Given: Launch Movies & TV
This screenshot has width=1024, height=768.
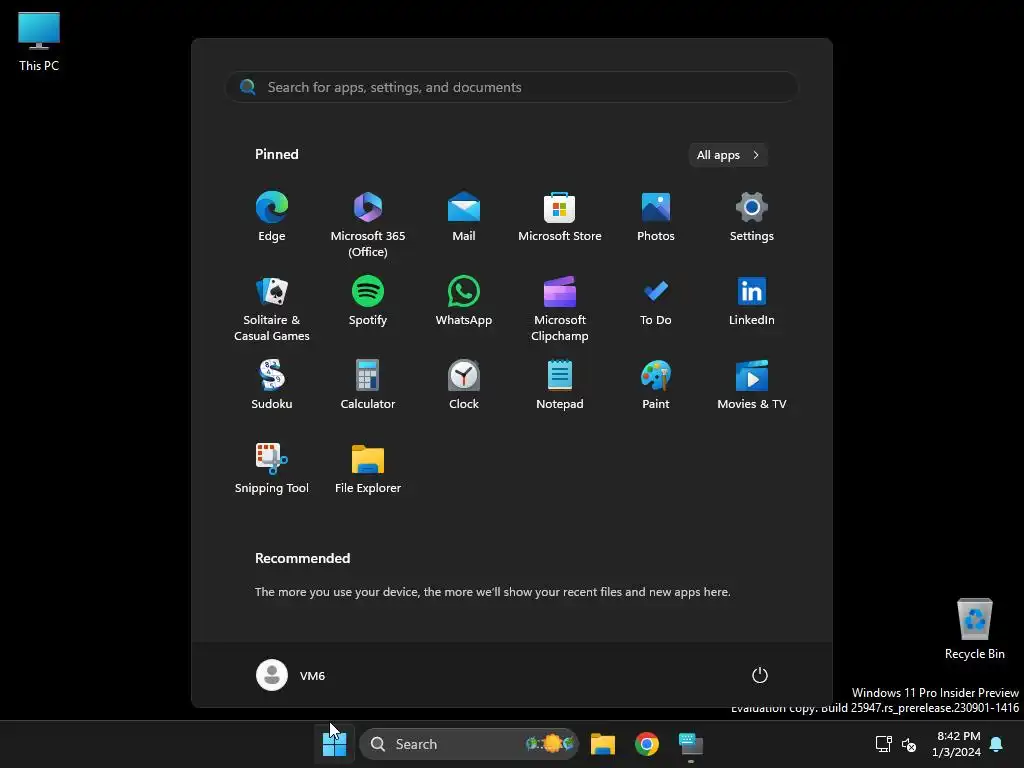Looking at the screenshot, I should (x=752, y=385).
